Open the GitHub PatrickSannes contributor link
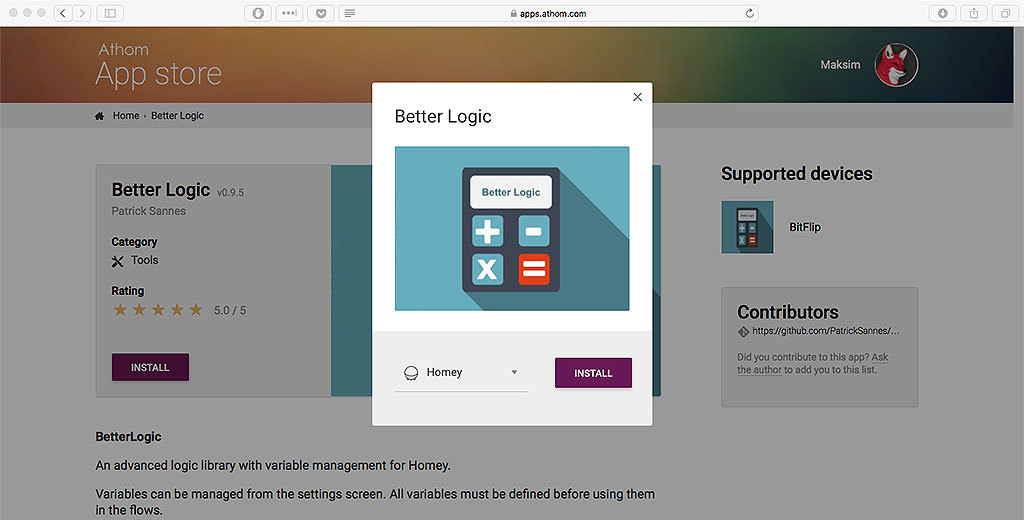 tap(825, 331)
